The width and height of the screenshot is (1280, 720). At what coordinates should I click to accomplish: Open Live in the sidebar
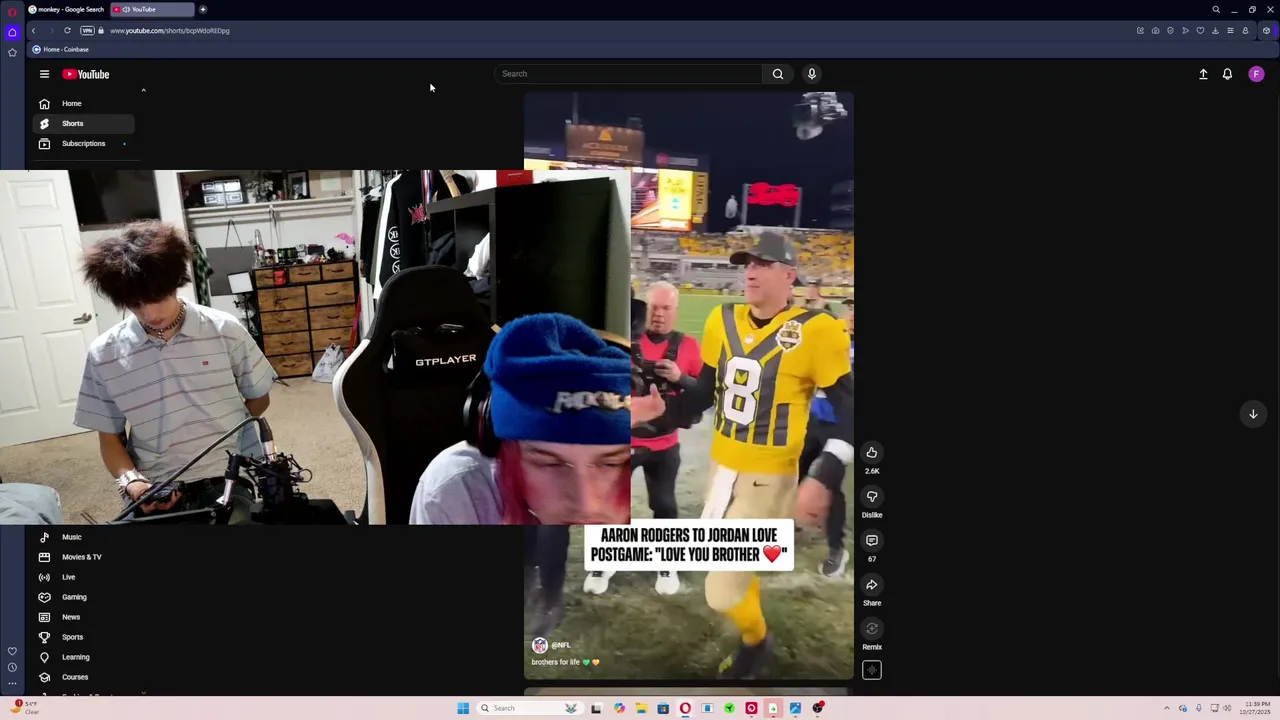84,577
